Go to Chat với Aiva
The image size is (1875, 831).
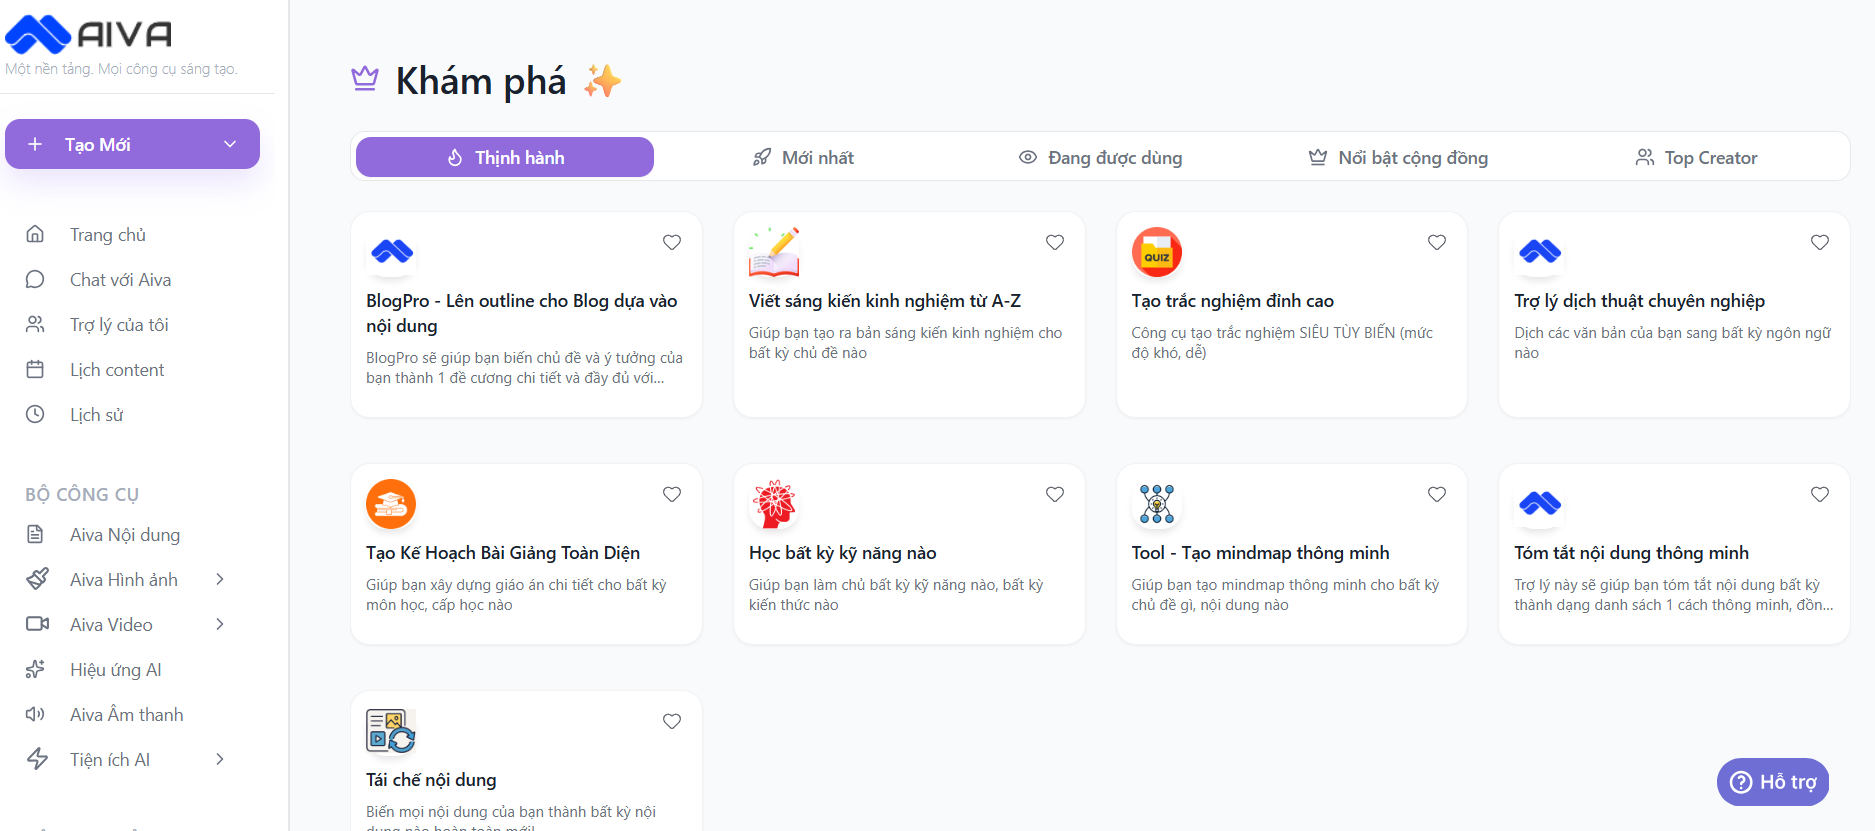tap(120, 280)
